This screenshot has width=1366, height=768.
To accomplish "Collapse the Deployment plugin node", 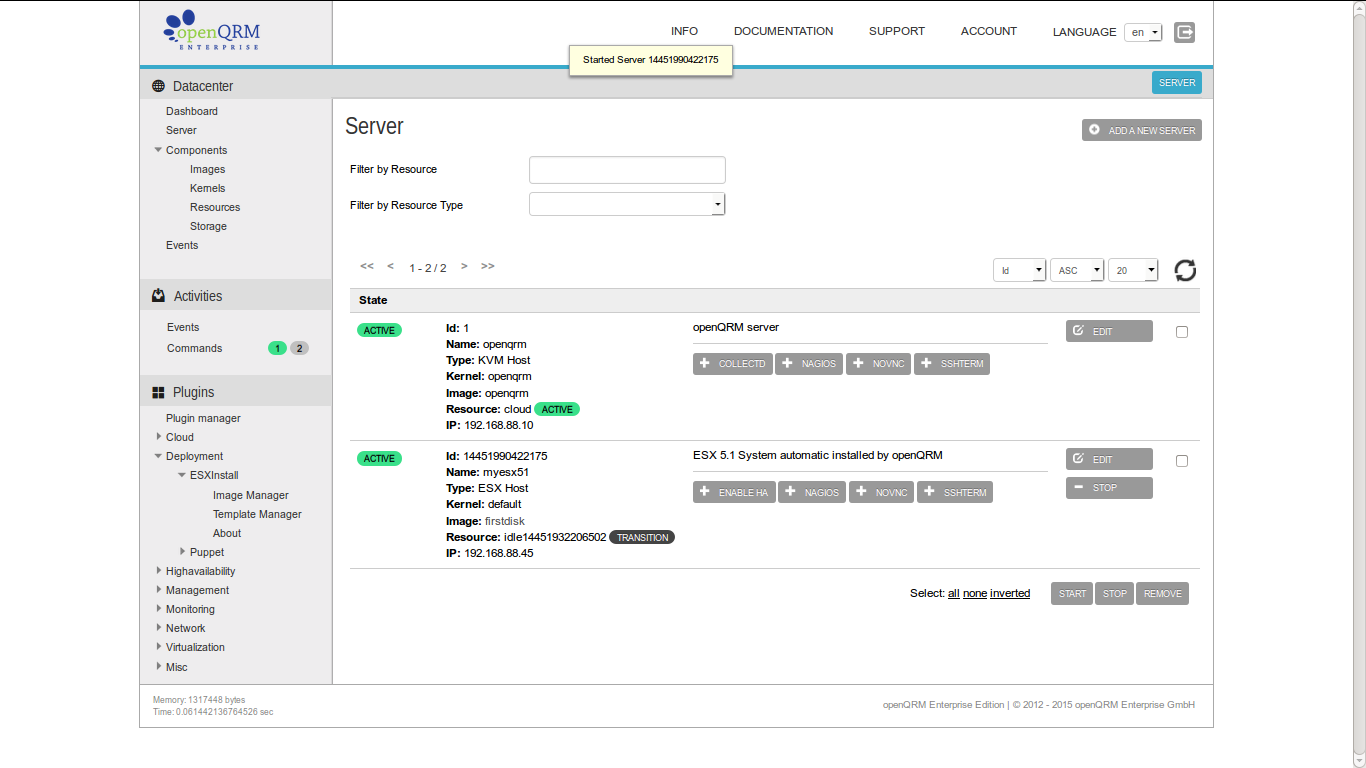I will tap(158, 456).
